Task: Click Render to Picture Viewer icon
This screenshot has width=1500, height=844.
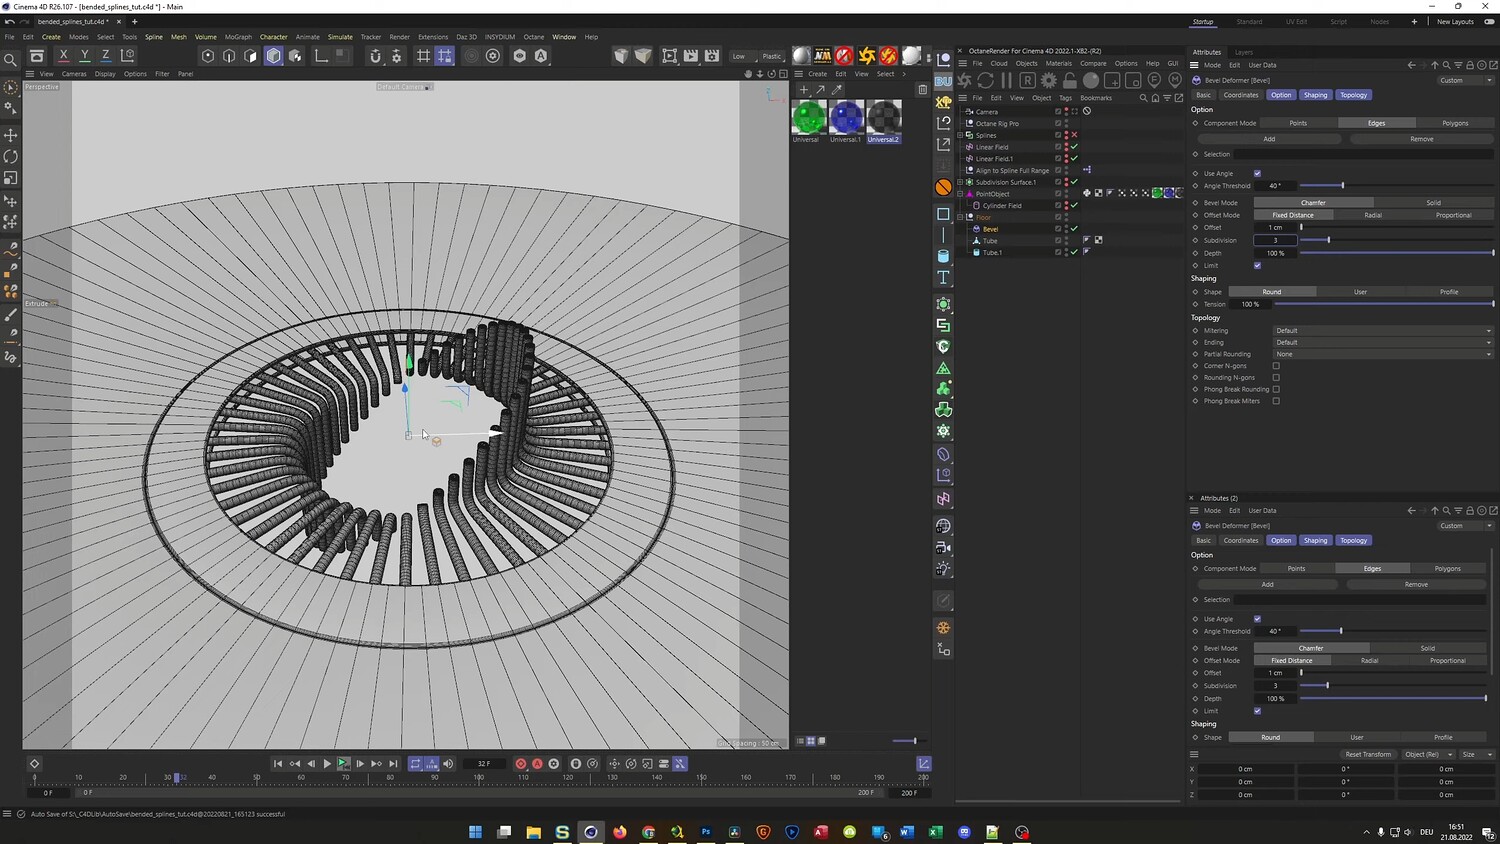Action: pos(691,56)
